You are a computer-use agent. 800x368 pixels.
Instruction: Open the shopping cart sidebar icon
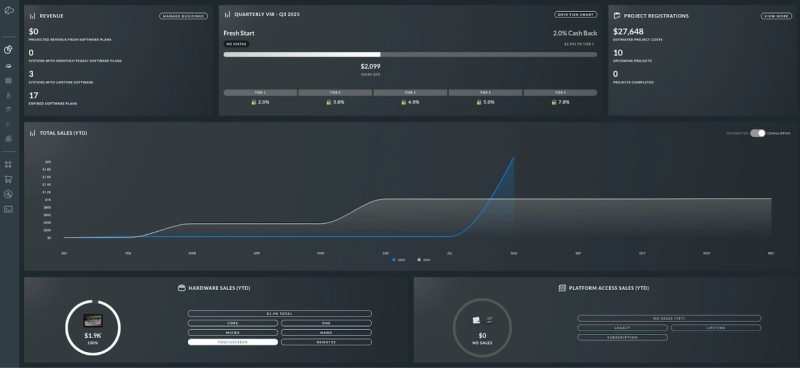(8, 179)
